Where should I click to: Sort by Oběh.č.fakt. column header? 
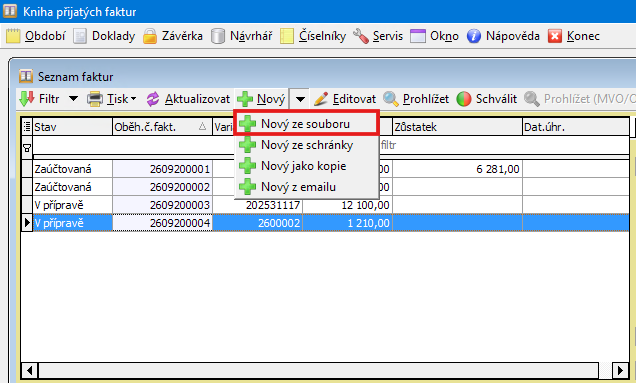pos(162,127)
